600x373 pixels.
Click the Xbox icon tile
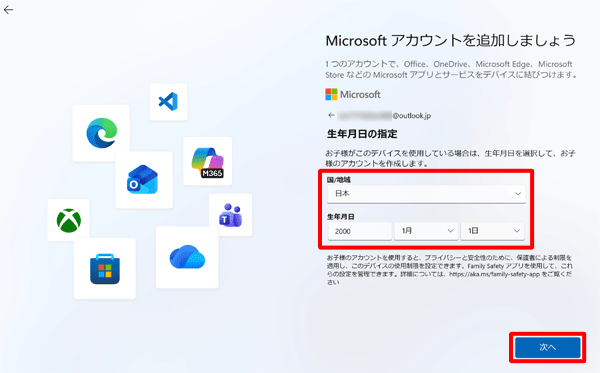point(68,220)
